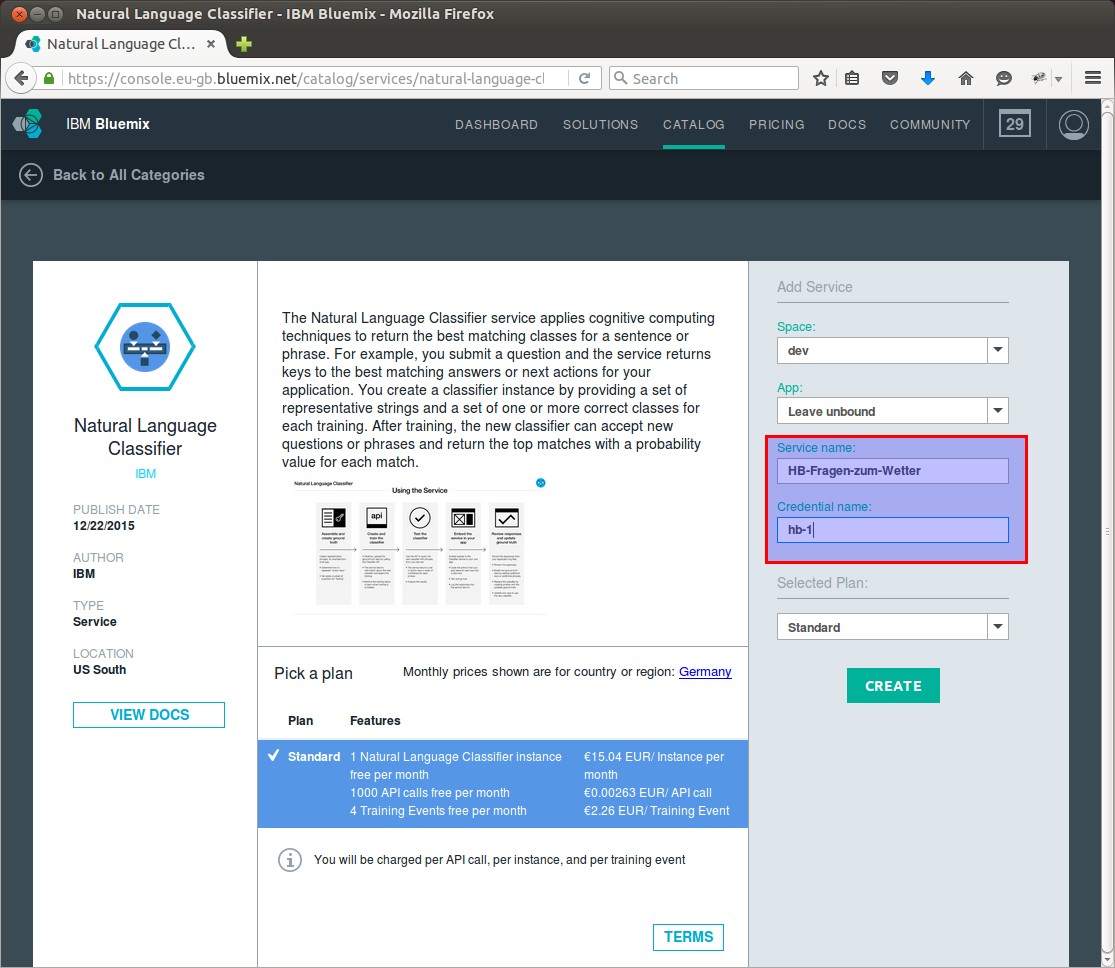Click the Firefox Search box
Image resolution: width=1115 pixels, height=968 pixels.
(704, 78)
